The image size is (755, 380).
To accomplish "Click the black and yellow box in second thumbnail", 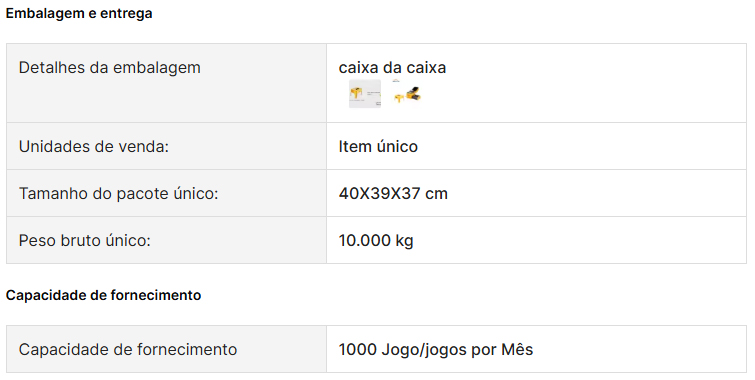I will (414, 94).
